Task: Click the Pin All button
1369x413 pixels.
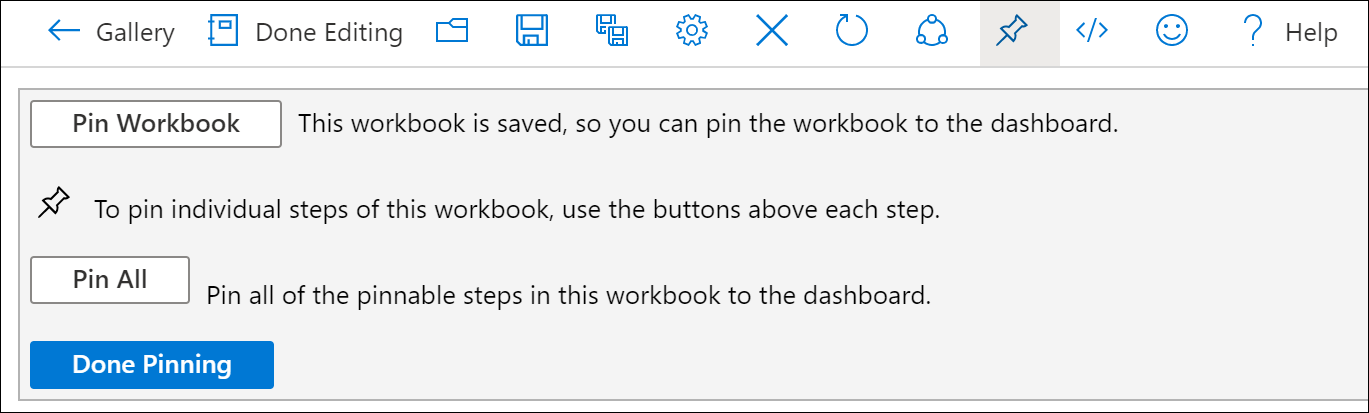Action: coord(110,280)
